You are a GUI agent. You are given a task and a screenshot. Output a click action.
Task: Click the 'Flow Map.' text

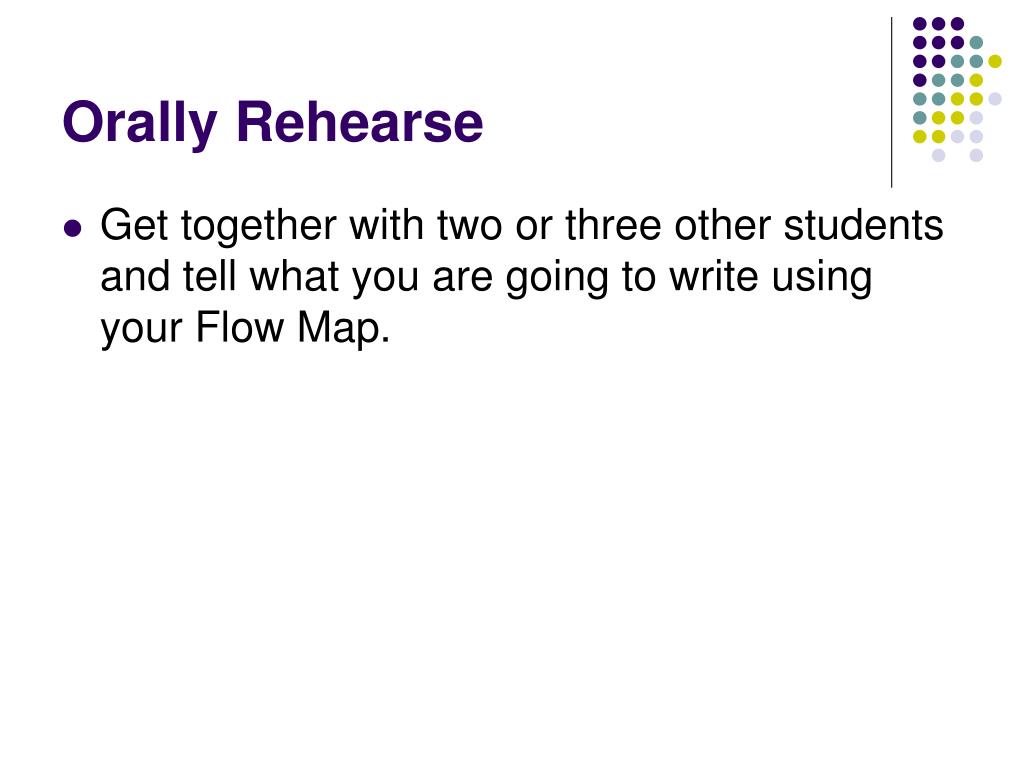[x=293, y=327]
